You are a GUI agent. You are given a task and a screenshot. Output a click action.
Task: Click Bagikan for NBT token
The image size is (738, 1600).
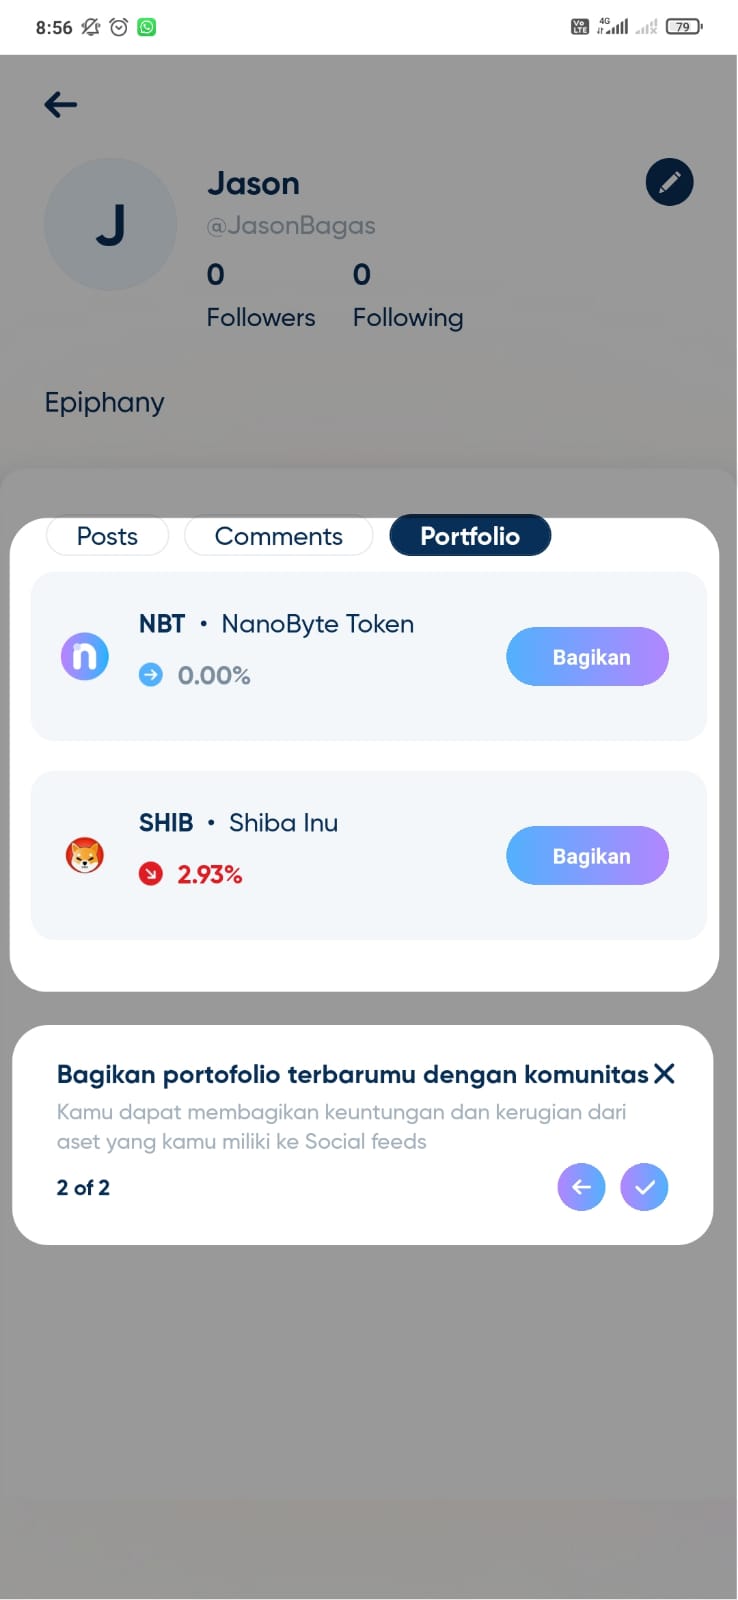coord(587,657)
